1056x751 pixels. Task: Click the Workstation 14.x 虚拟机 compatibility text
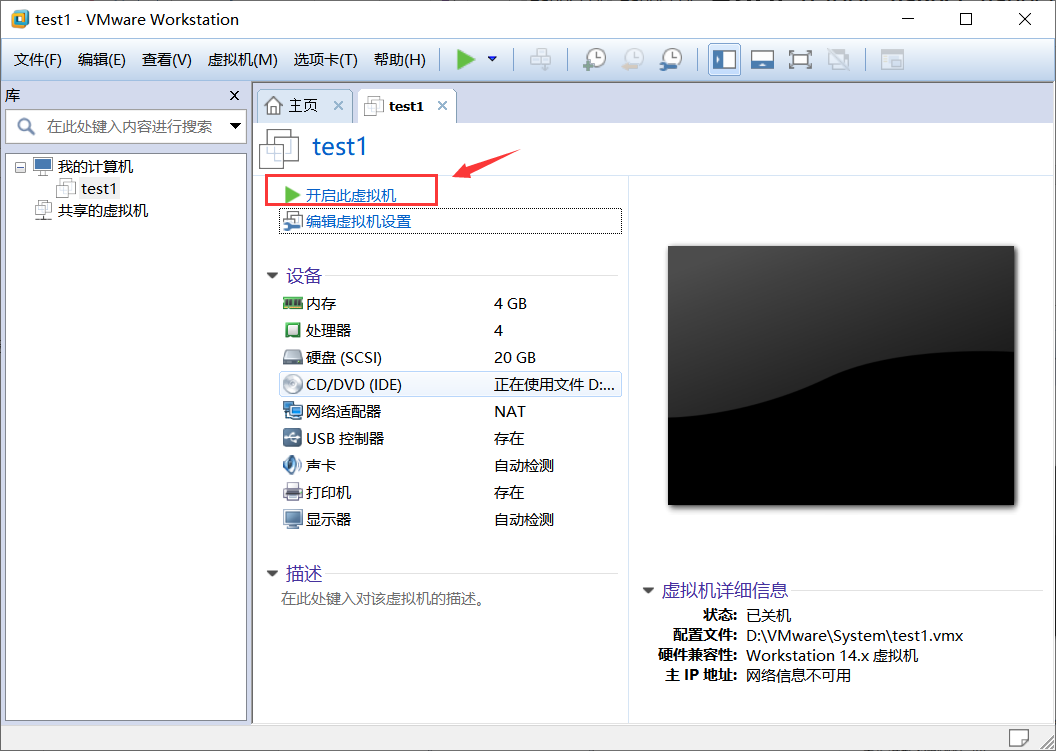point(832,655)
